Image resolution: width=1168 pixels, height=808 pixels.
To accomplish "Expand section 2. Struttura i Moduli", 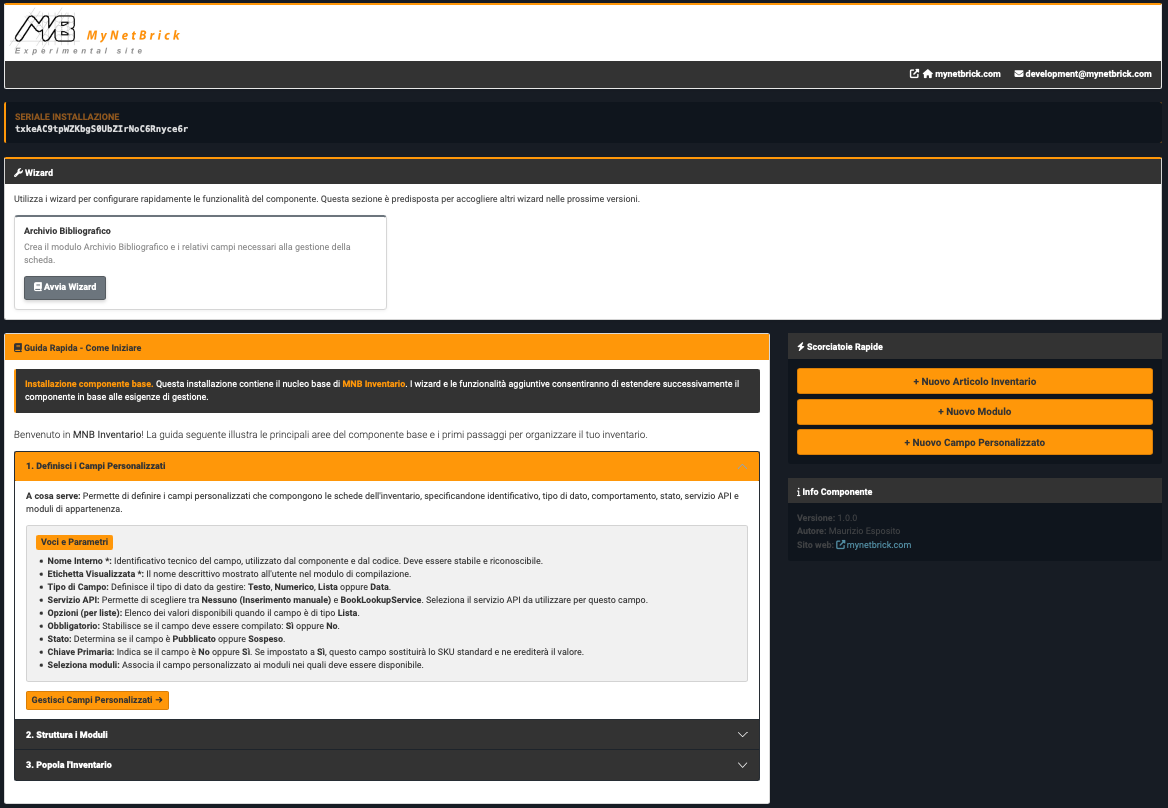I will coord(387,735).
